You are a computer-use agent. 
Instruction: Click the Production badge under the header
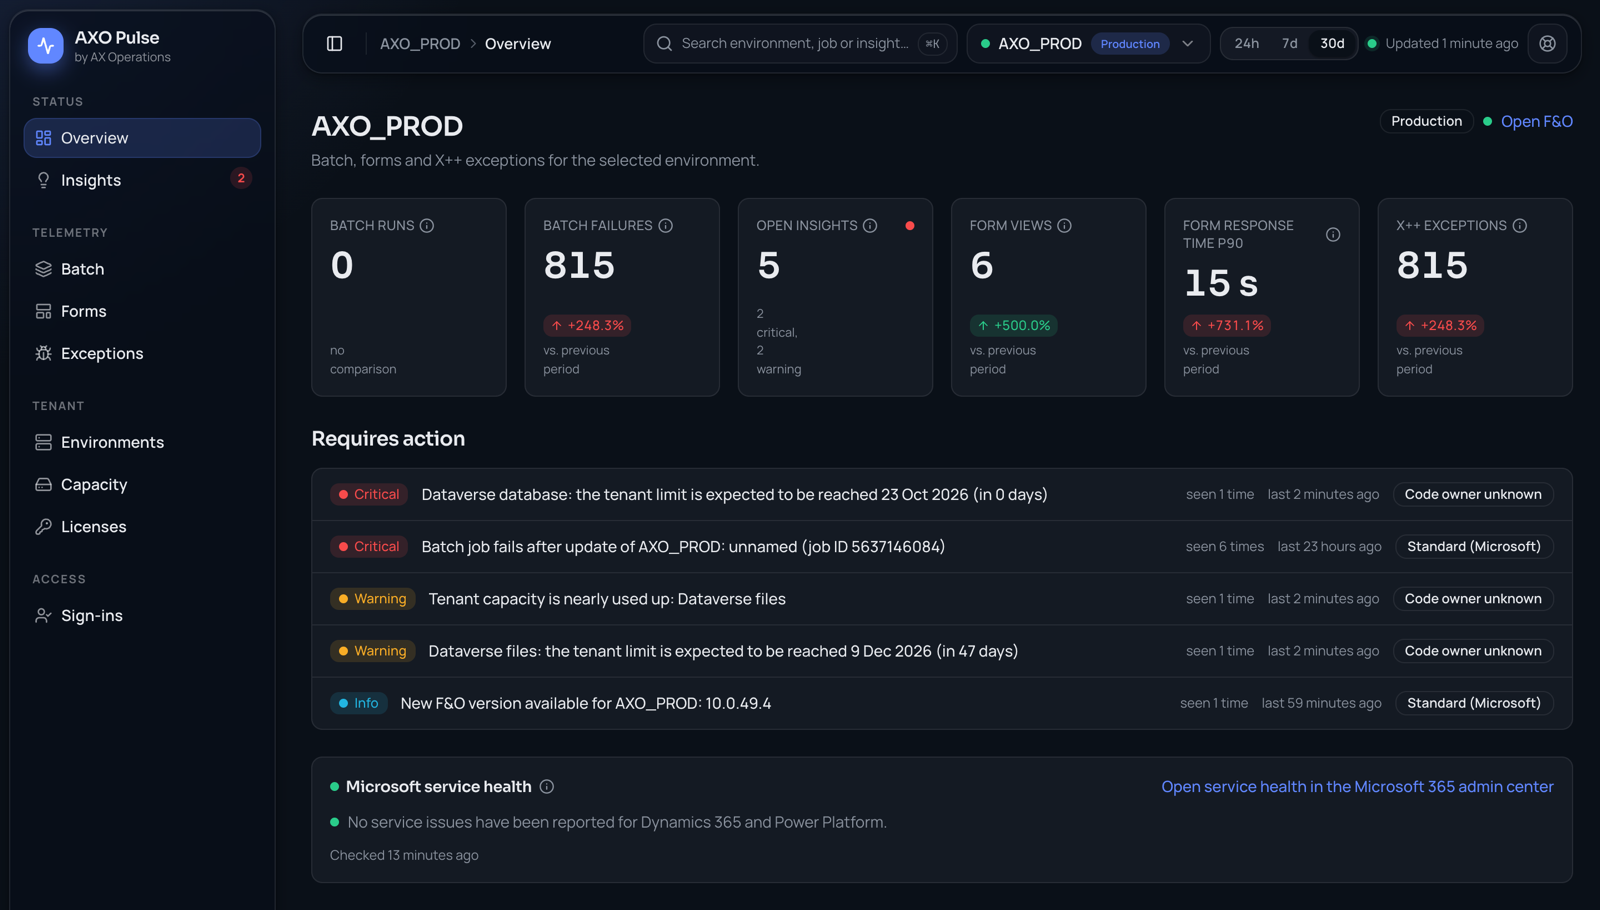point(1426,121)
